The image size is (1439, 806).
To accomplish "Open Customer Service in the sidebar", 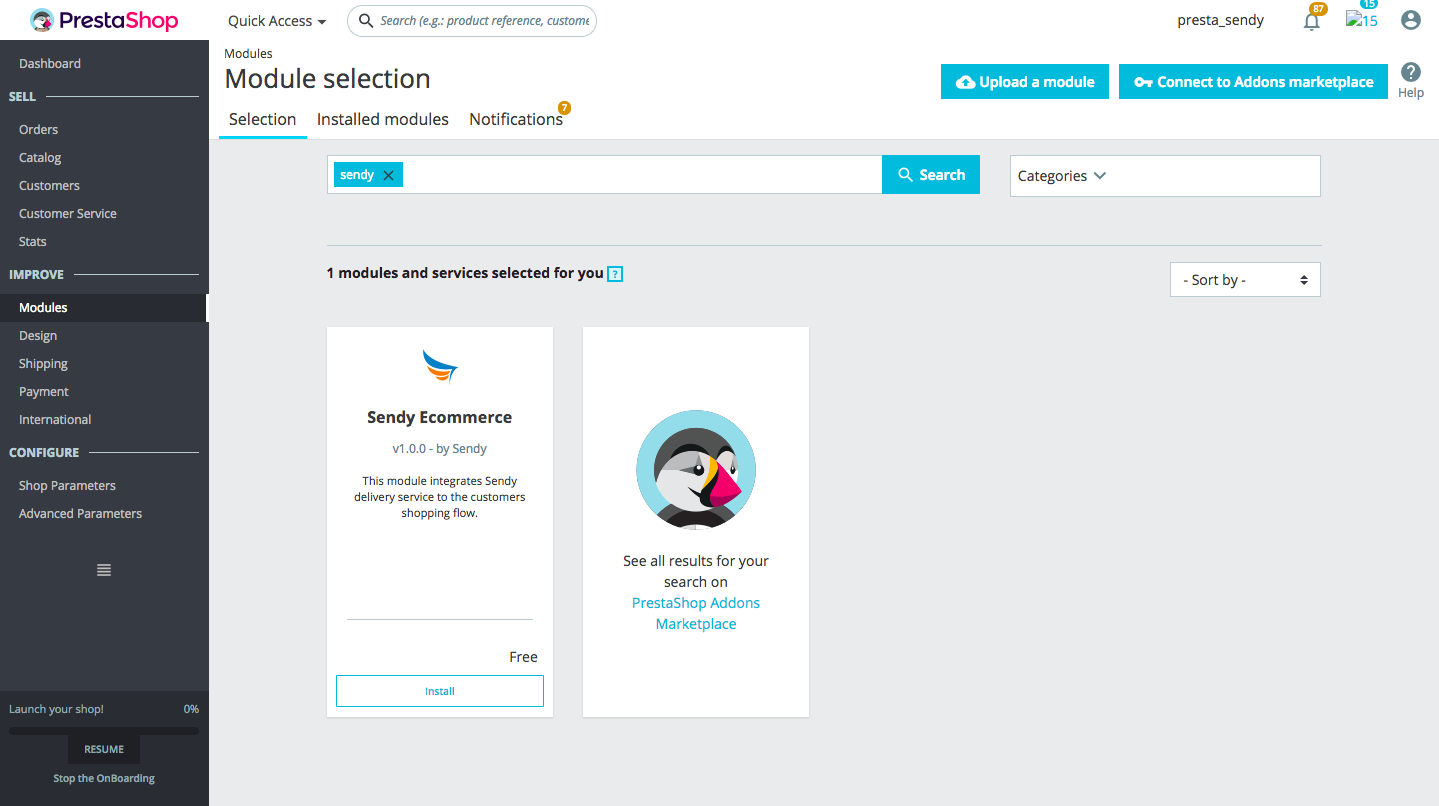I will (x=68, y=213).
